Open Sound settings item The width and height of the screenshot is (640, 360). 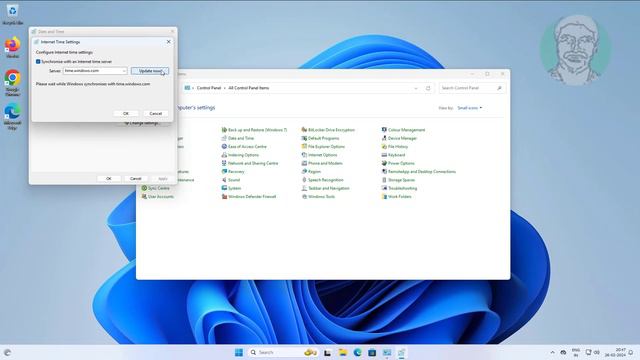pyautogui.click(x=231, y=180)
